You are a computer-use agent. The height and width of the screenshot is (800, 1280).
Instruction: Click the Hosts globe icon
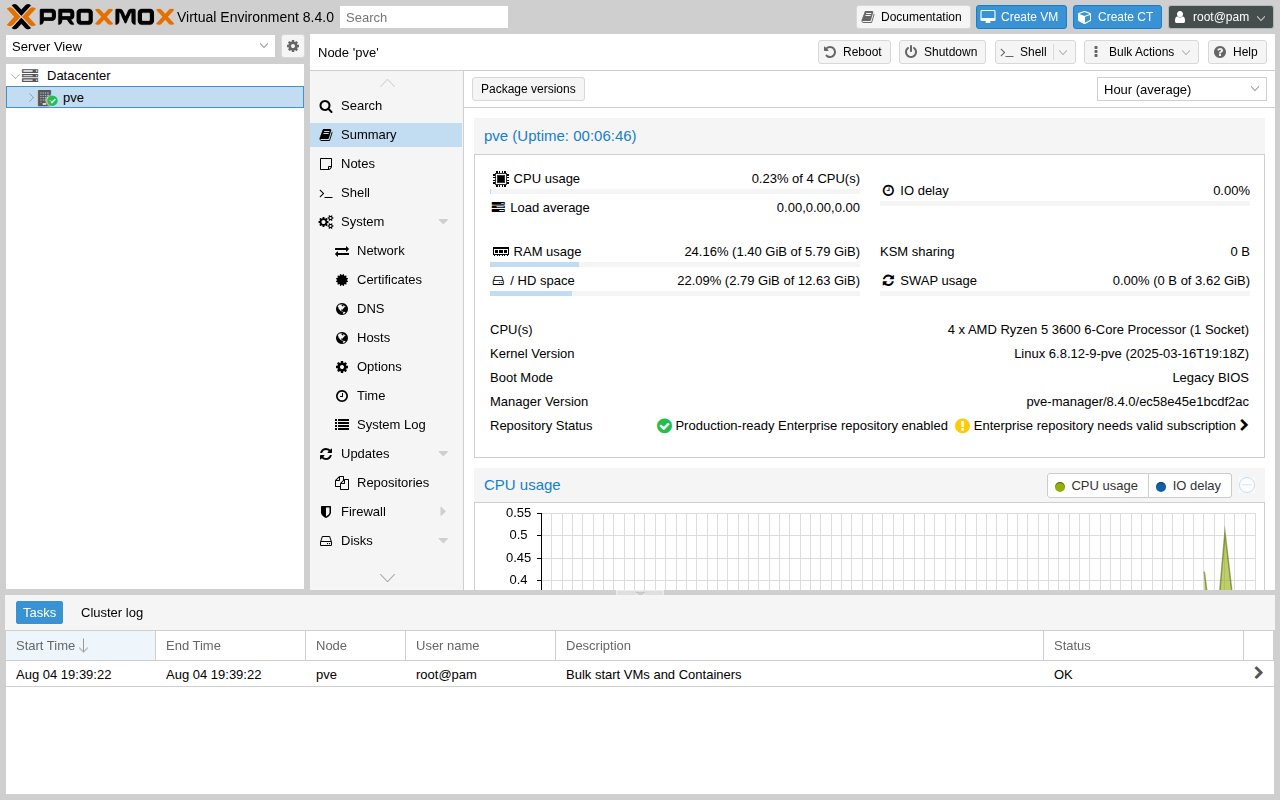[x=342, y=338]
